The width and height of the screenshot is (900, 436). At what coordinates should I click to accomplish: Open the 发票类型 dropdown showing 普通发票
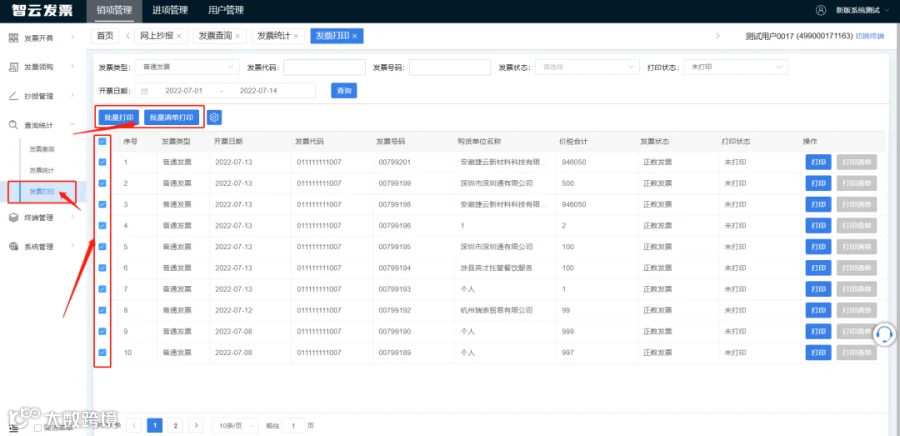point(188,67)
